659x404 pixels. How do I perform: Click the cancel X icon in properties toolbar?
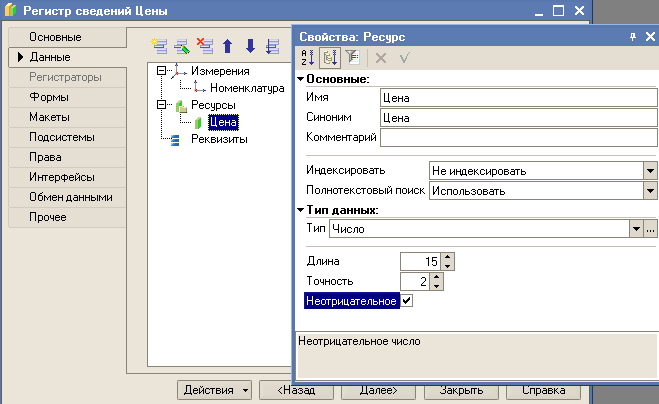pyautogui.click(x=381, y=58)
